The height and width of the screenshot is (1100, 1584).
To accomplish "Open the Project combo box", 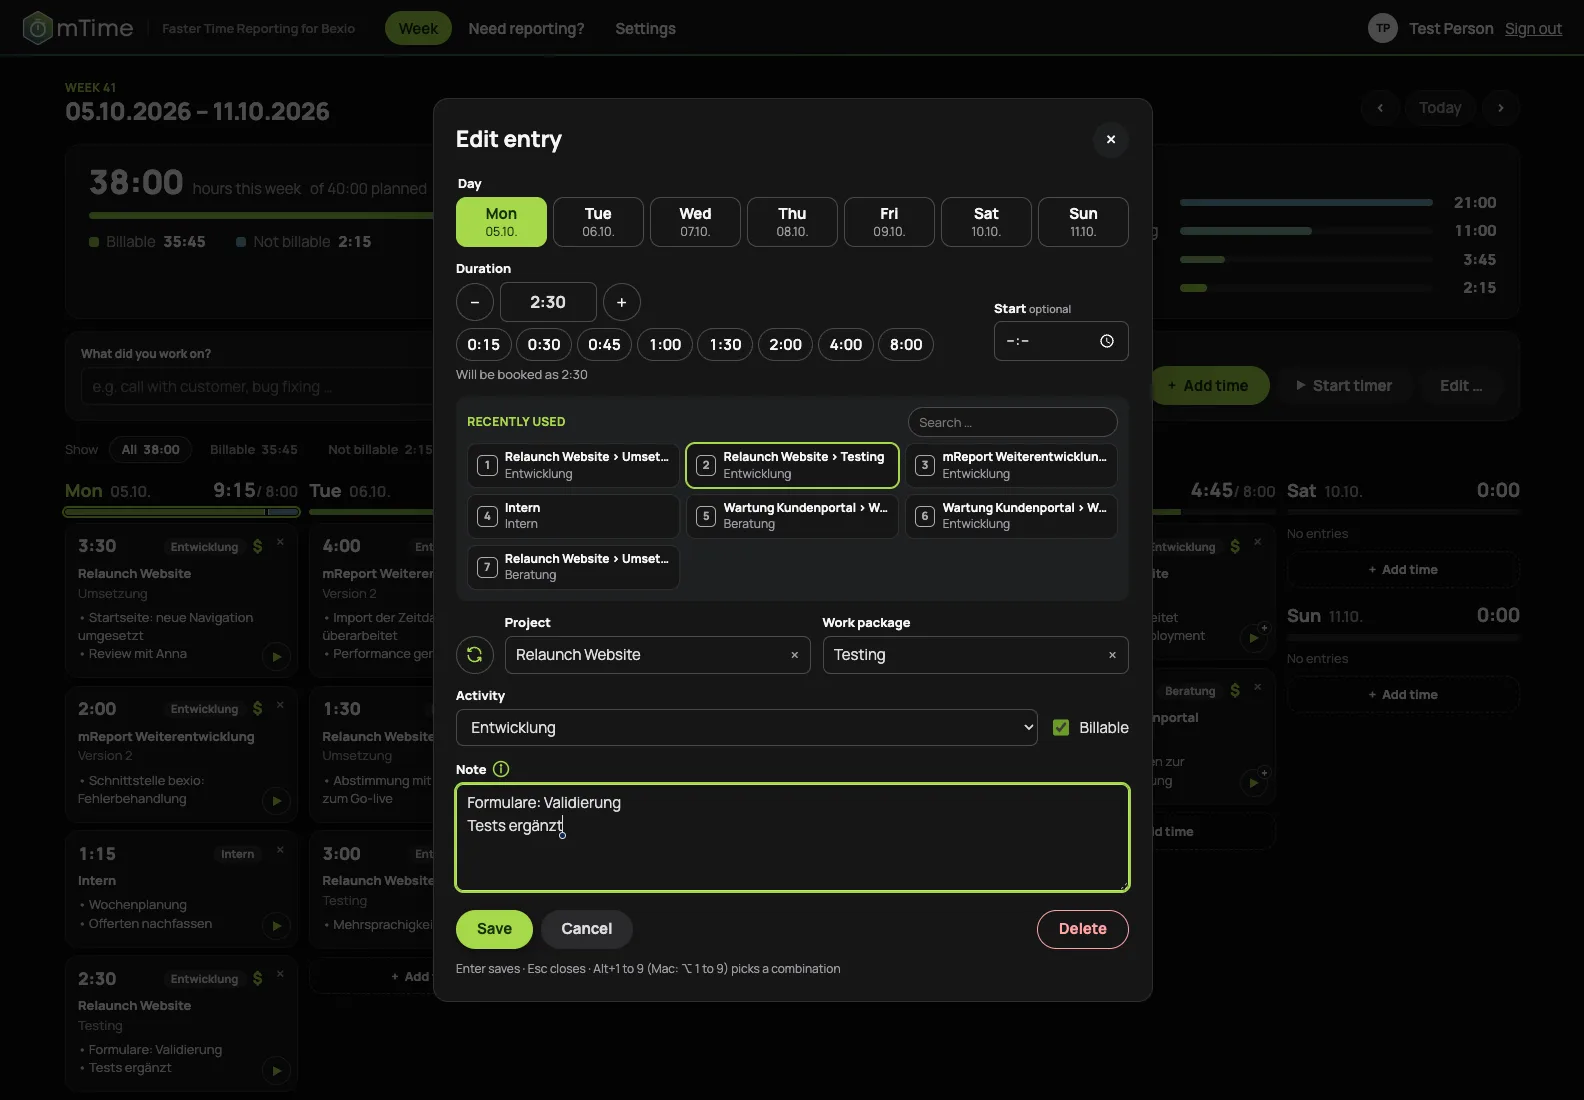I will click(657, 655).
